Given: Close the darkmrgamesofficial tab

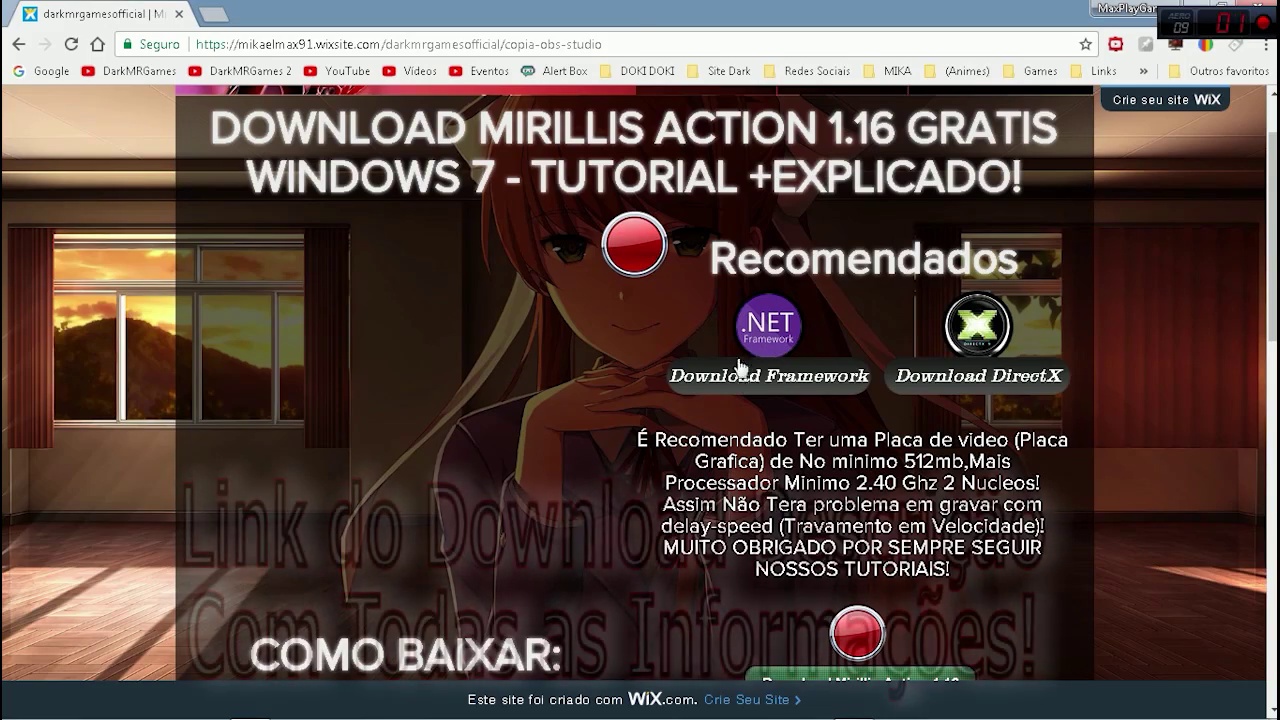Looking at the screenshot, I should pos(179,14).
